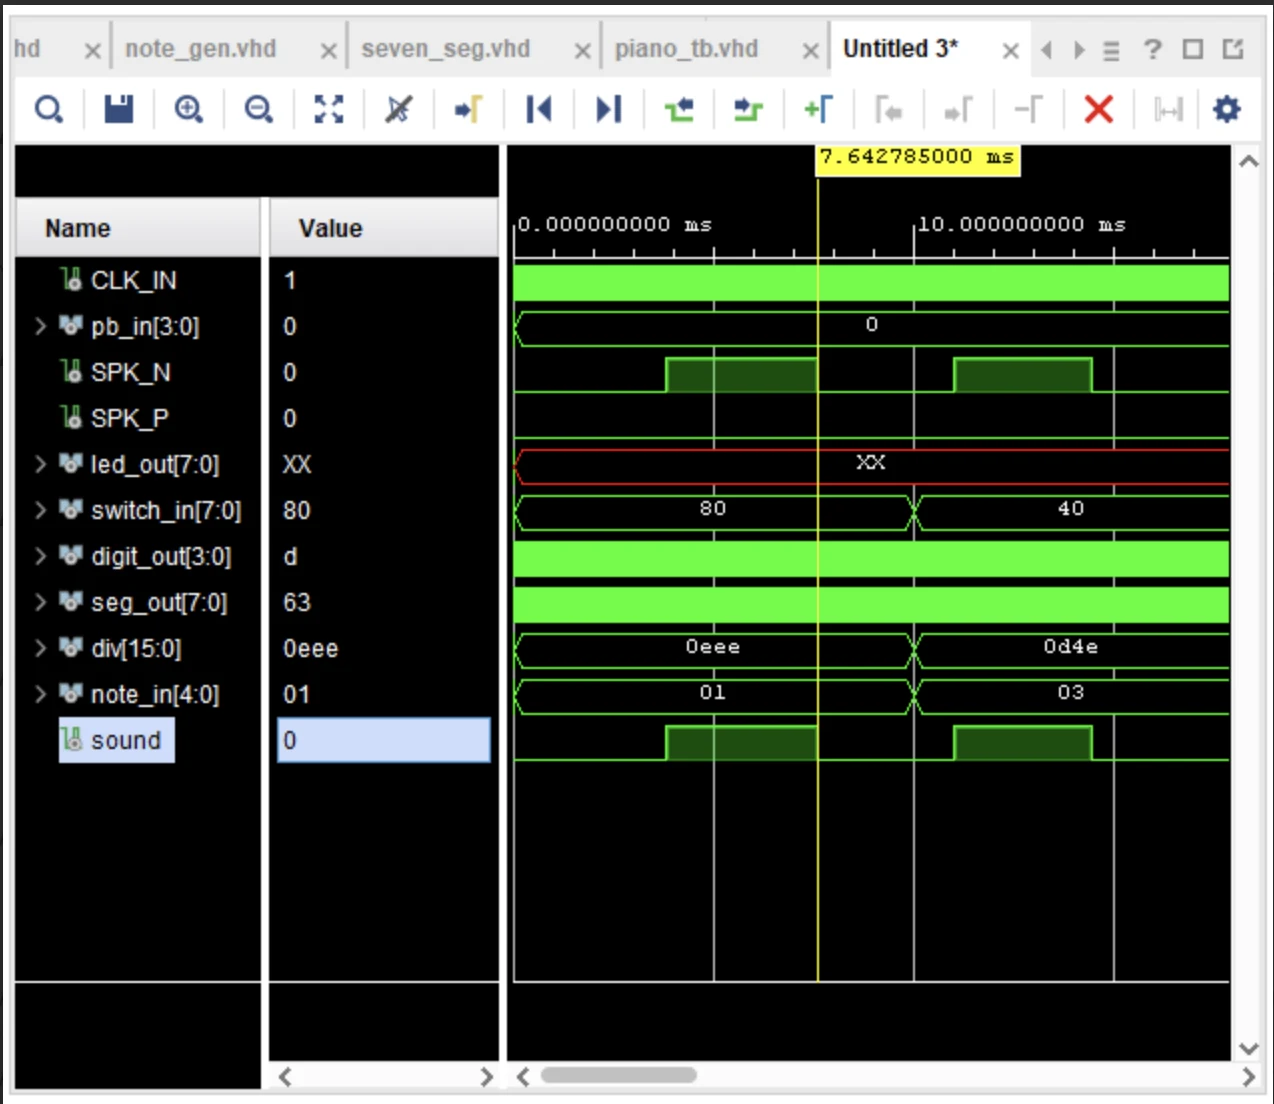The image size is (1274, 1104).
Task: Expand the note_in[4:0] bus
Action: point(40,694)
